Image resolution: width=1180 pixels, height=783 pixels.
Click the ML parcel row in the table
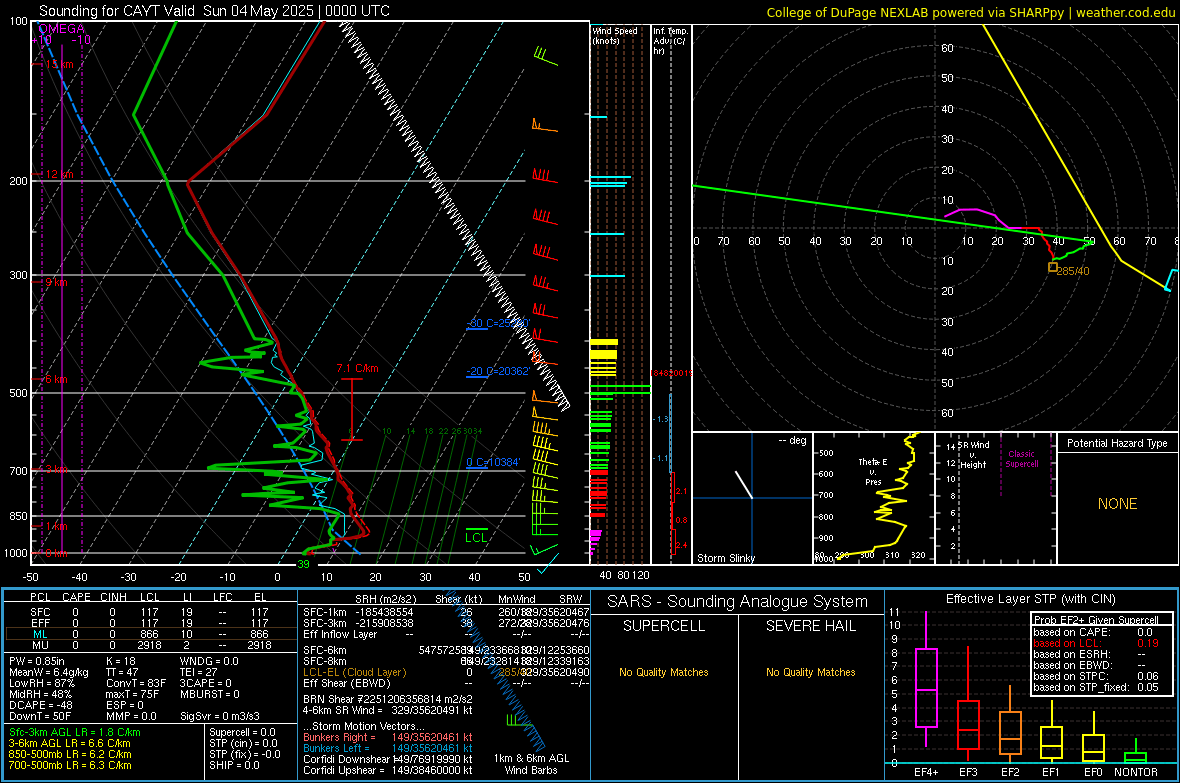[x=150, y=635]
